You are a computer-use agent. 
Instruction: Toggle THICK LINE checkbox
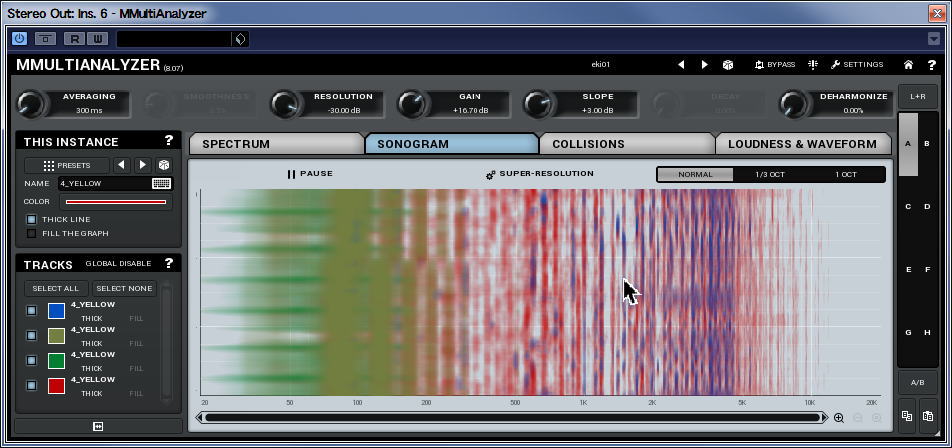point(32,219)
